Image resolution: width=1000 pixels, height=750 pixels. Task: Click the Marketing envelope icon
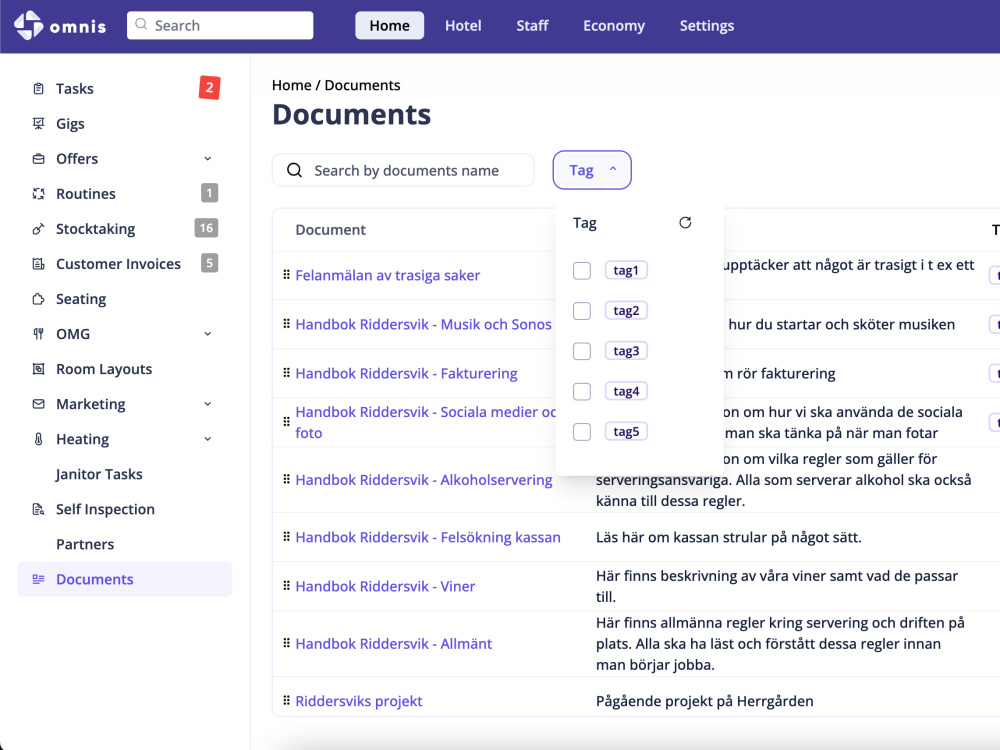point(38,404)
